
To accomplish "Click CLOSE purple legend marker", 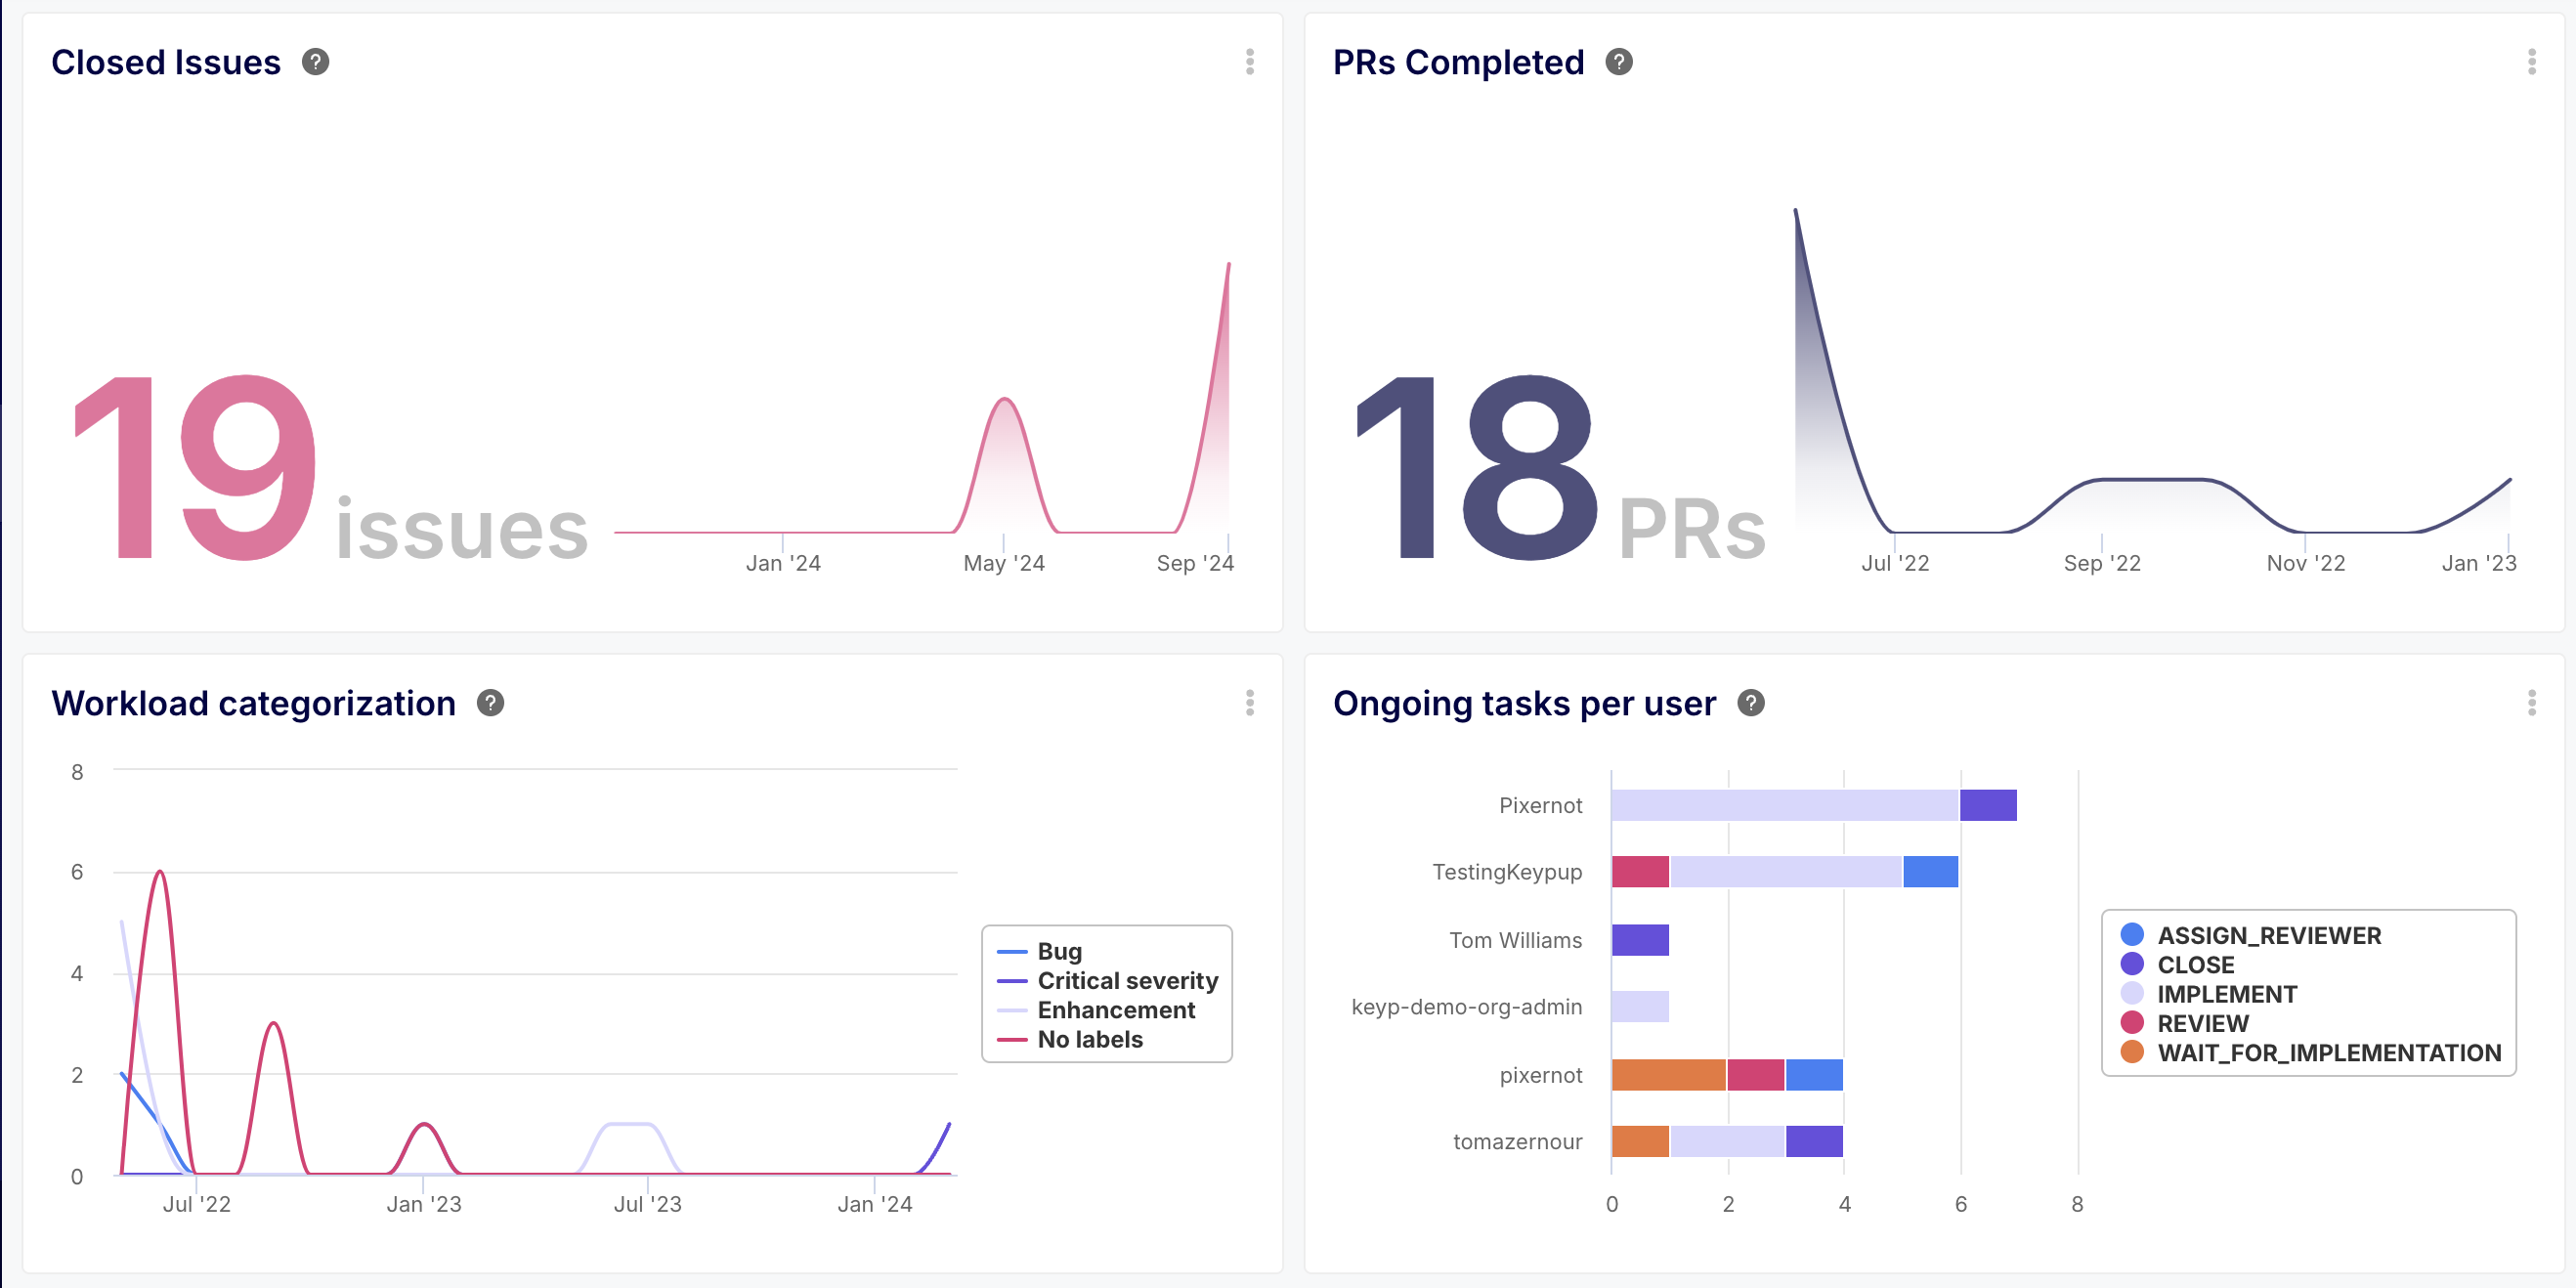I will 2132,964.
